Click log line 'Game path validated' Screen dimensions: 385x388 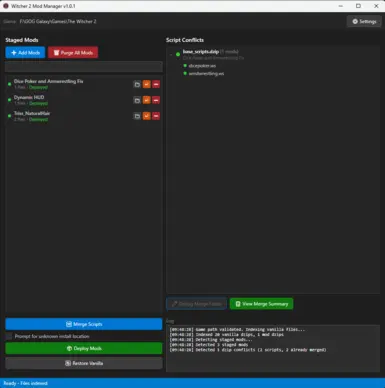(x=237, y=330)
